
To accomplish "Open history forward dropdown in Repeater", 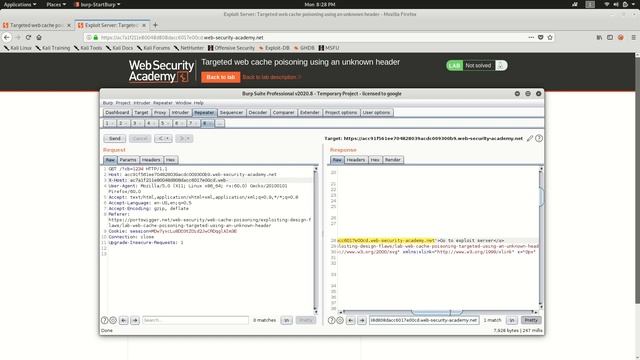I will (x=184, y=138).
